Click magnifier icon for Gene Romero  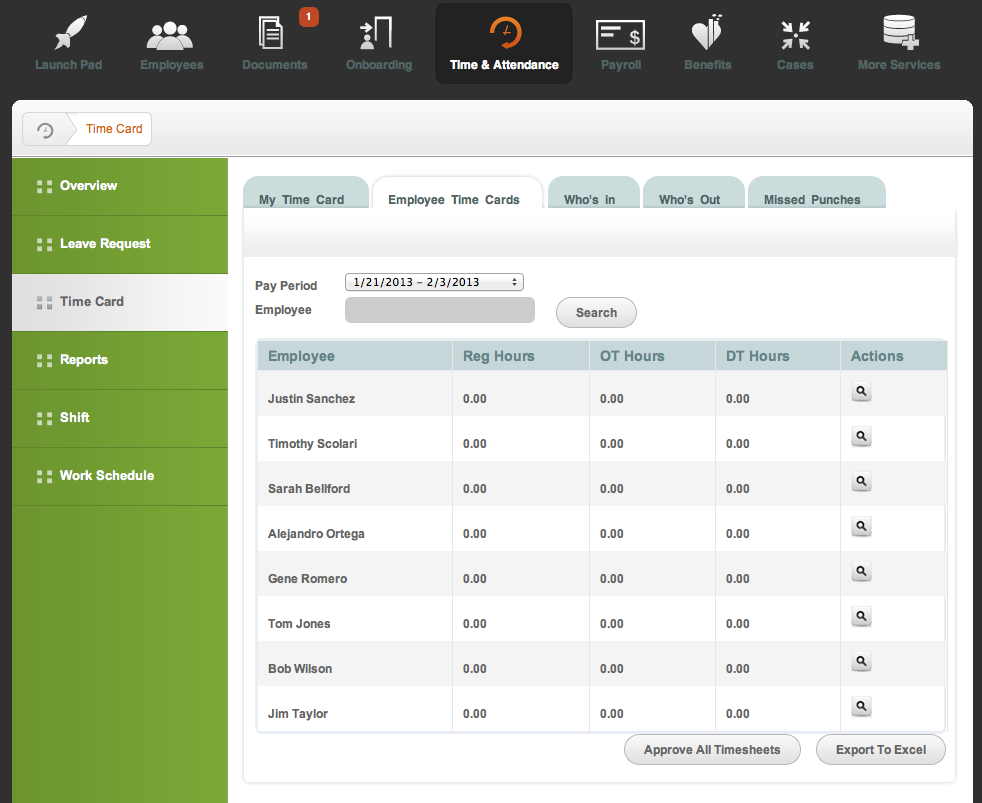861,572
